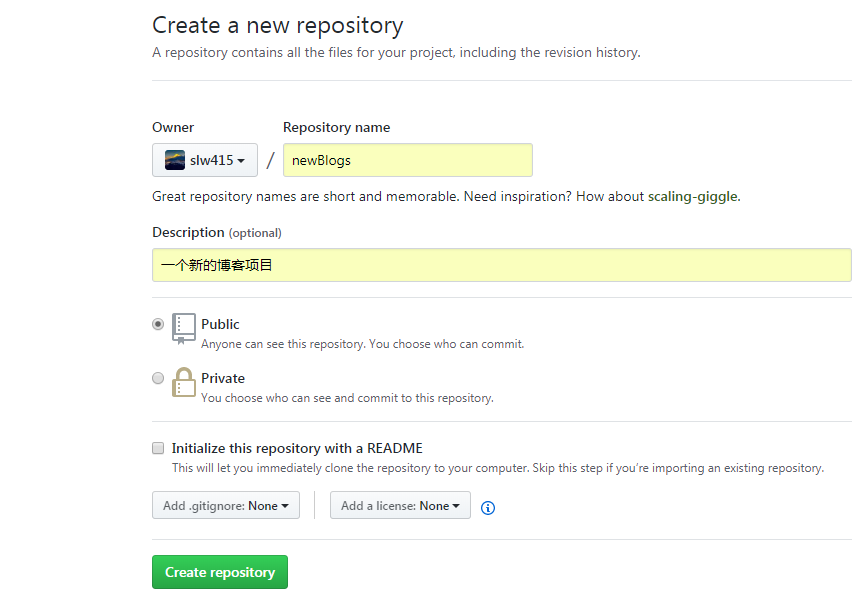The image size is (864, 613).
Task: Open the Owner slw415 dropdown
Action: 205,160
